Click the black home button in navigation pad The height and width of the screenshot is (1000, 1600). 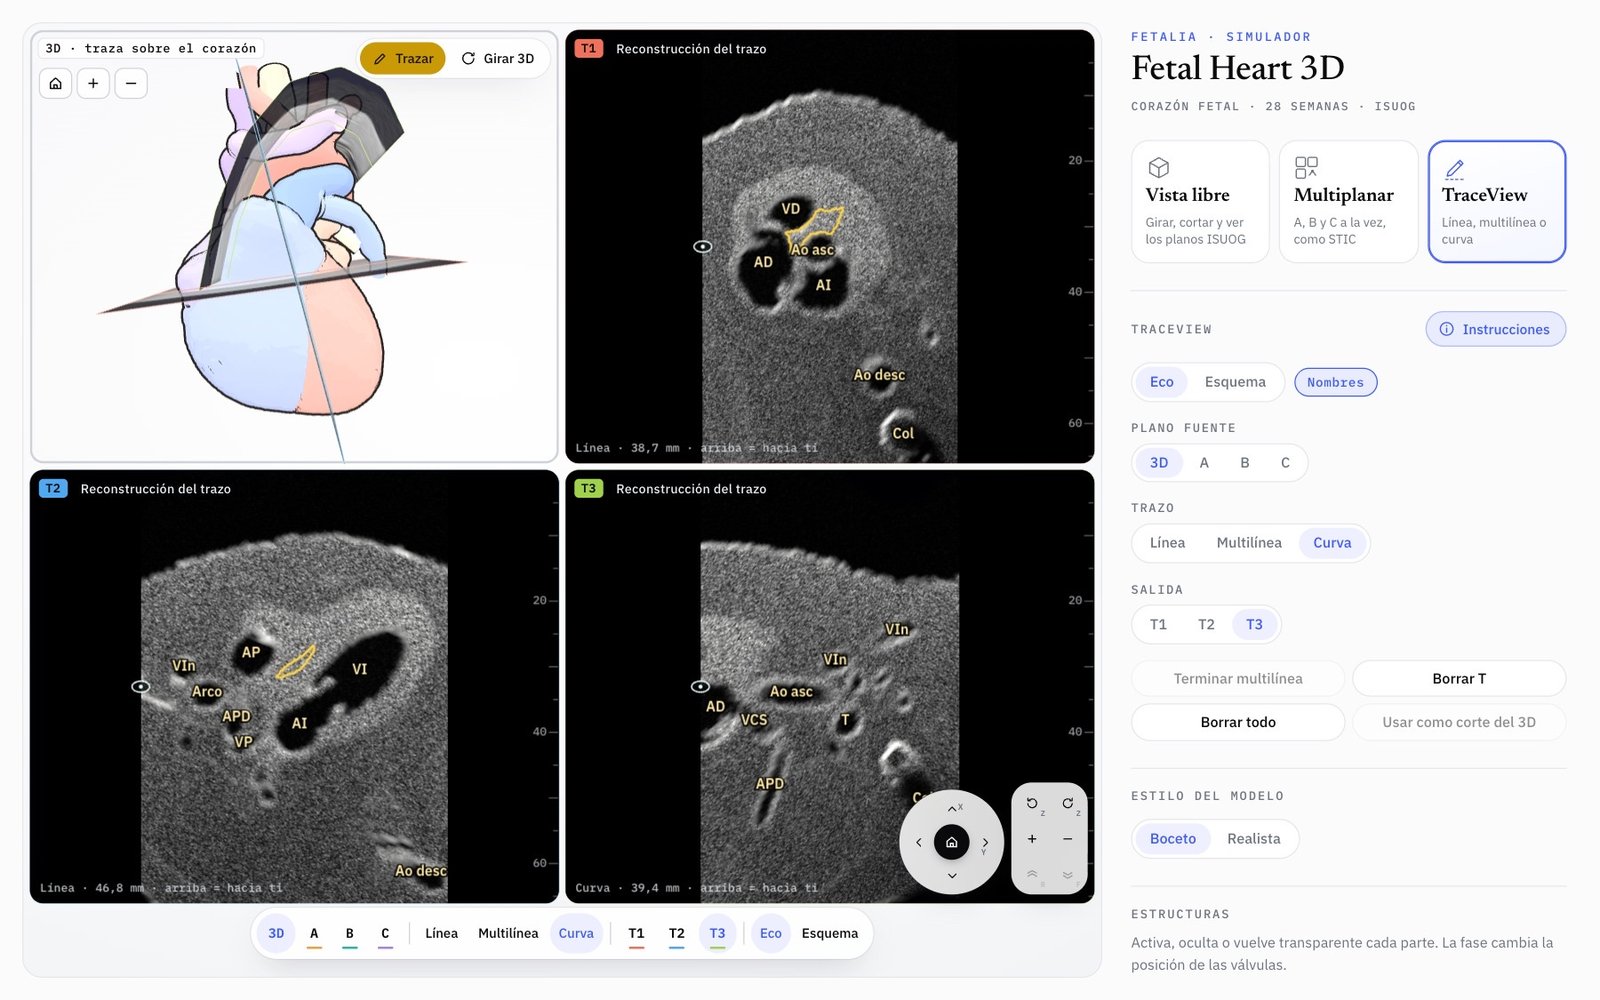tap(952, 842)
